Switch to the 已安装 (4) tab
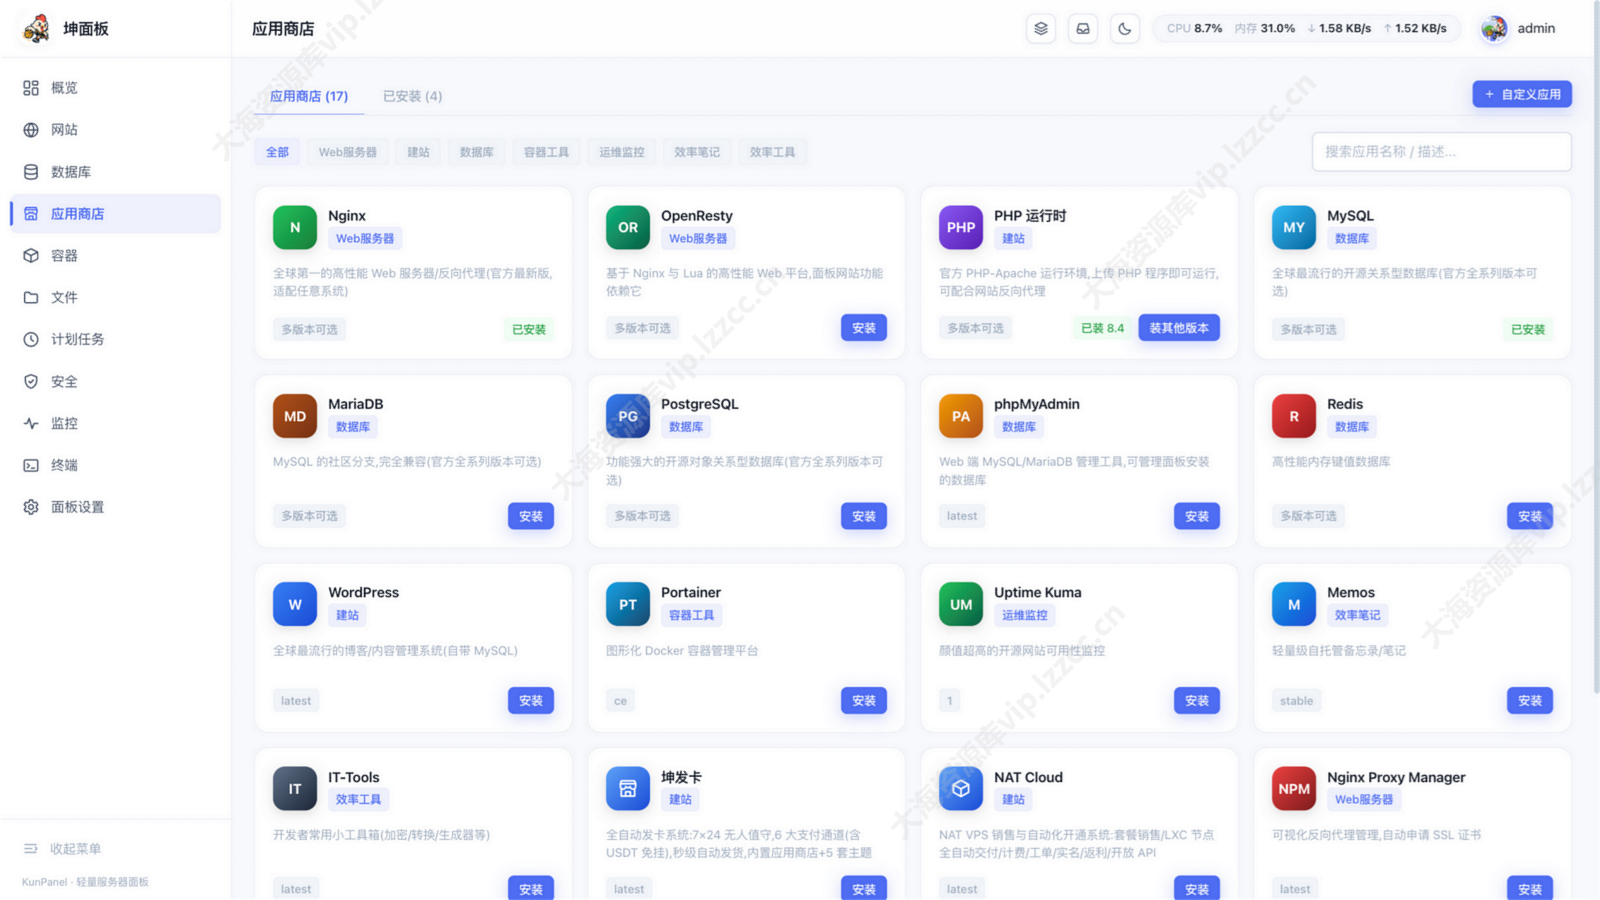Screen dimensions: 1600x900 [412, 96]
